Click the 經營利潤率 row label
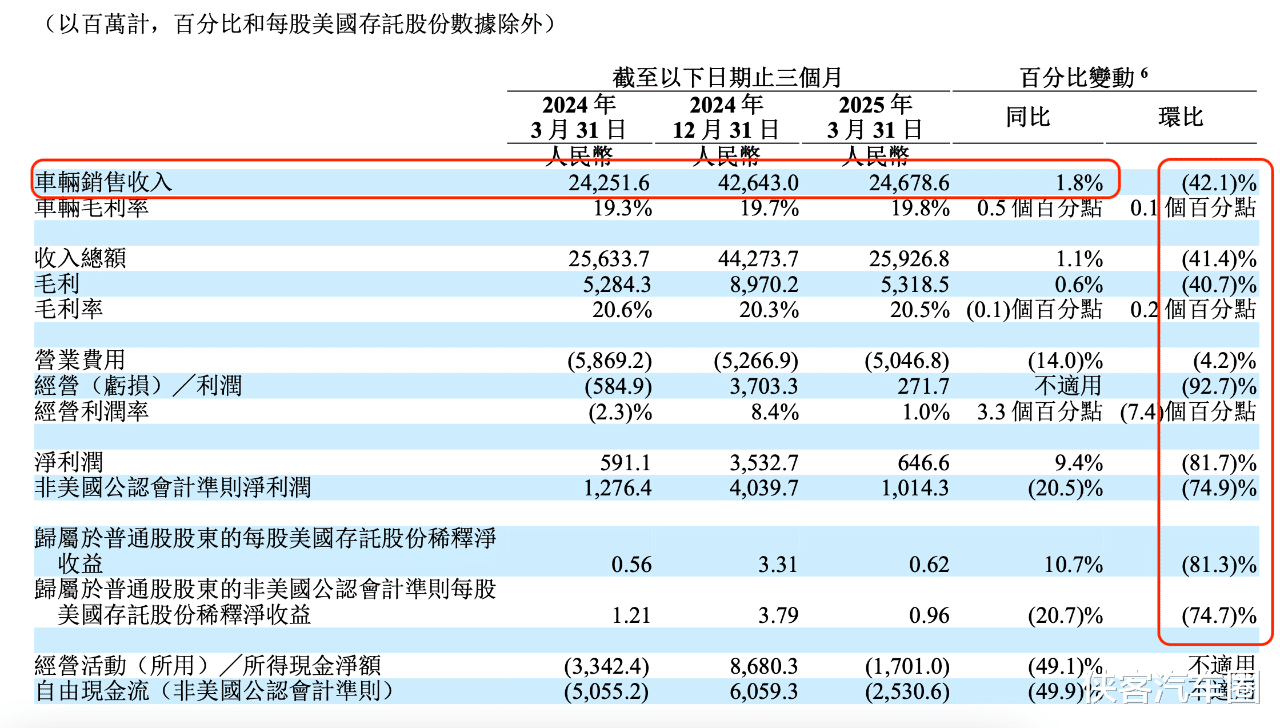The height and width of the screenshot is (728, 1280). 92,411
